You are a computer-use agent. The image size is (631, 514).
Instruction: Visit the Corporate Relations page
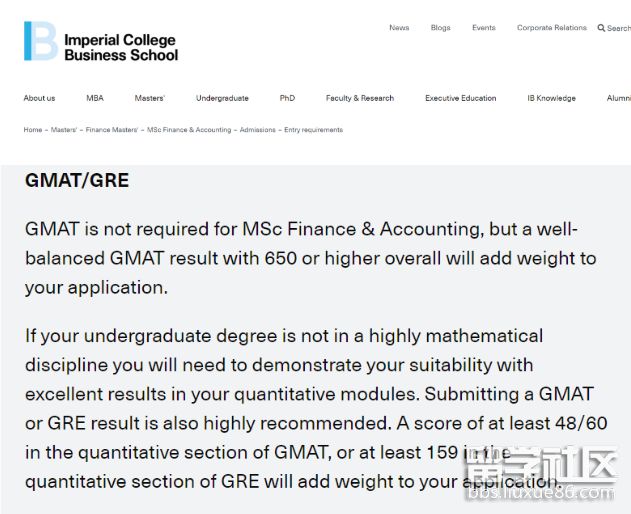pyautogui.click(x=551, y=28)
